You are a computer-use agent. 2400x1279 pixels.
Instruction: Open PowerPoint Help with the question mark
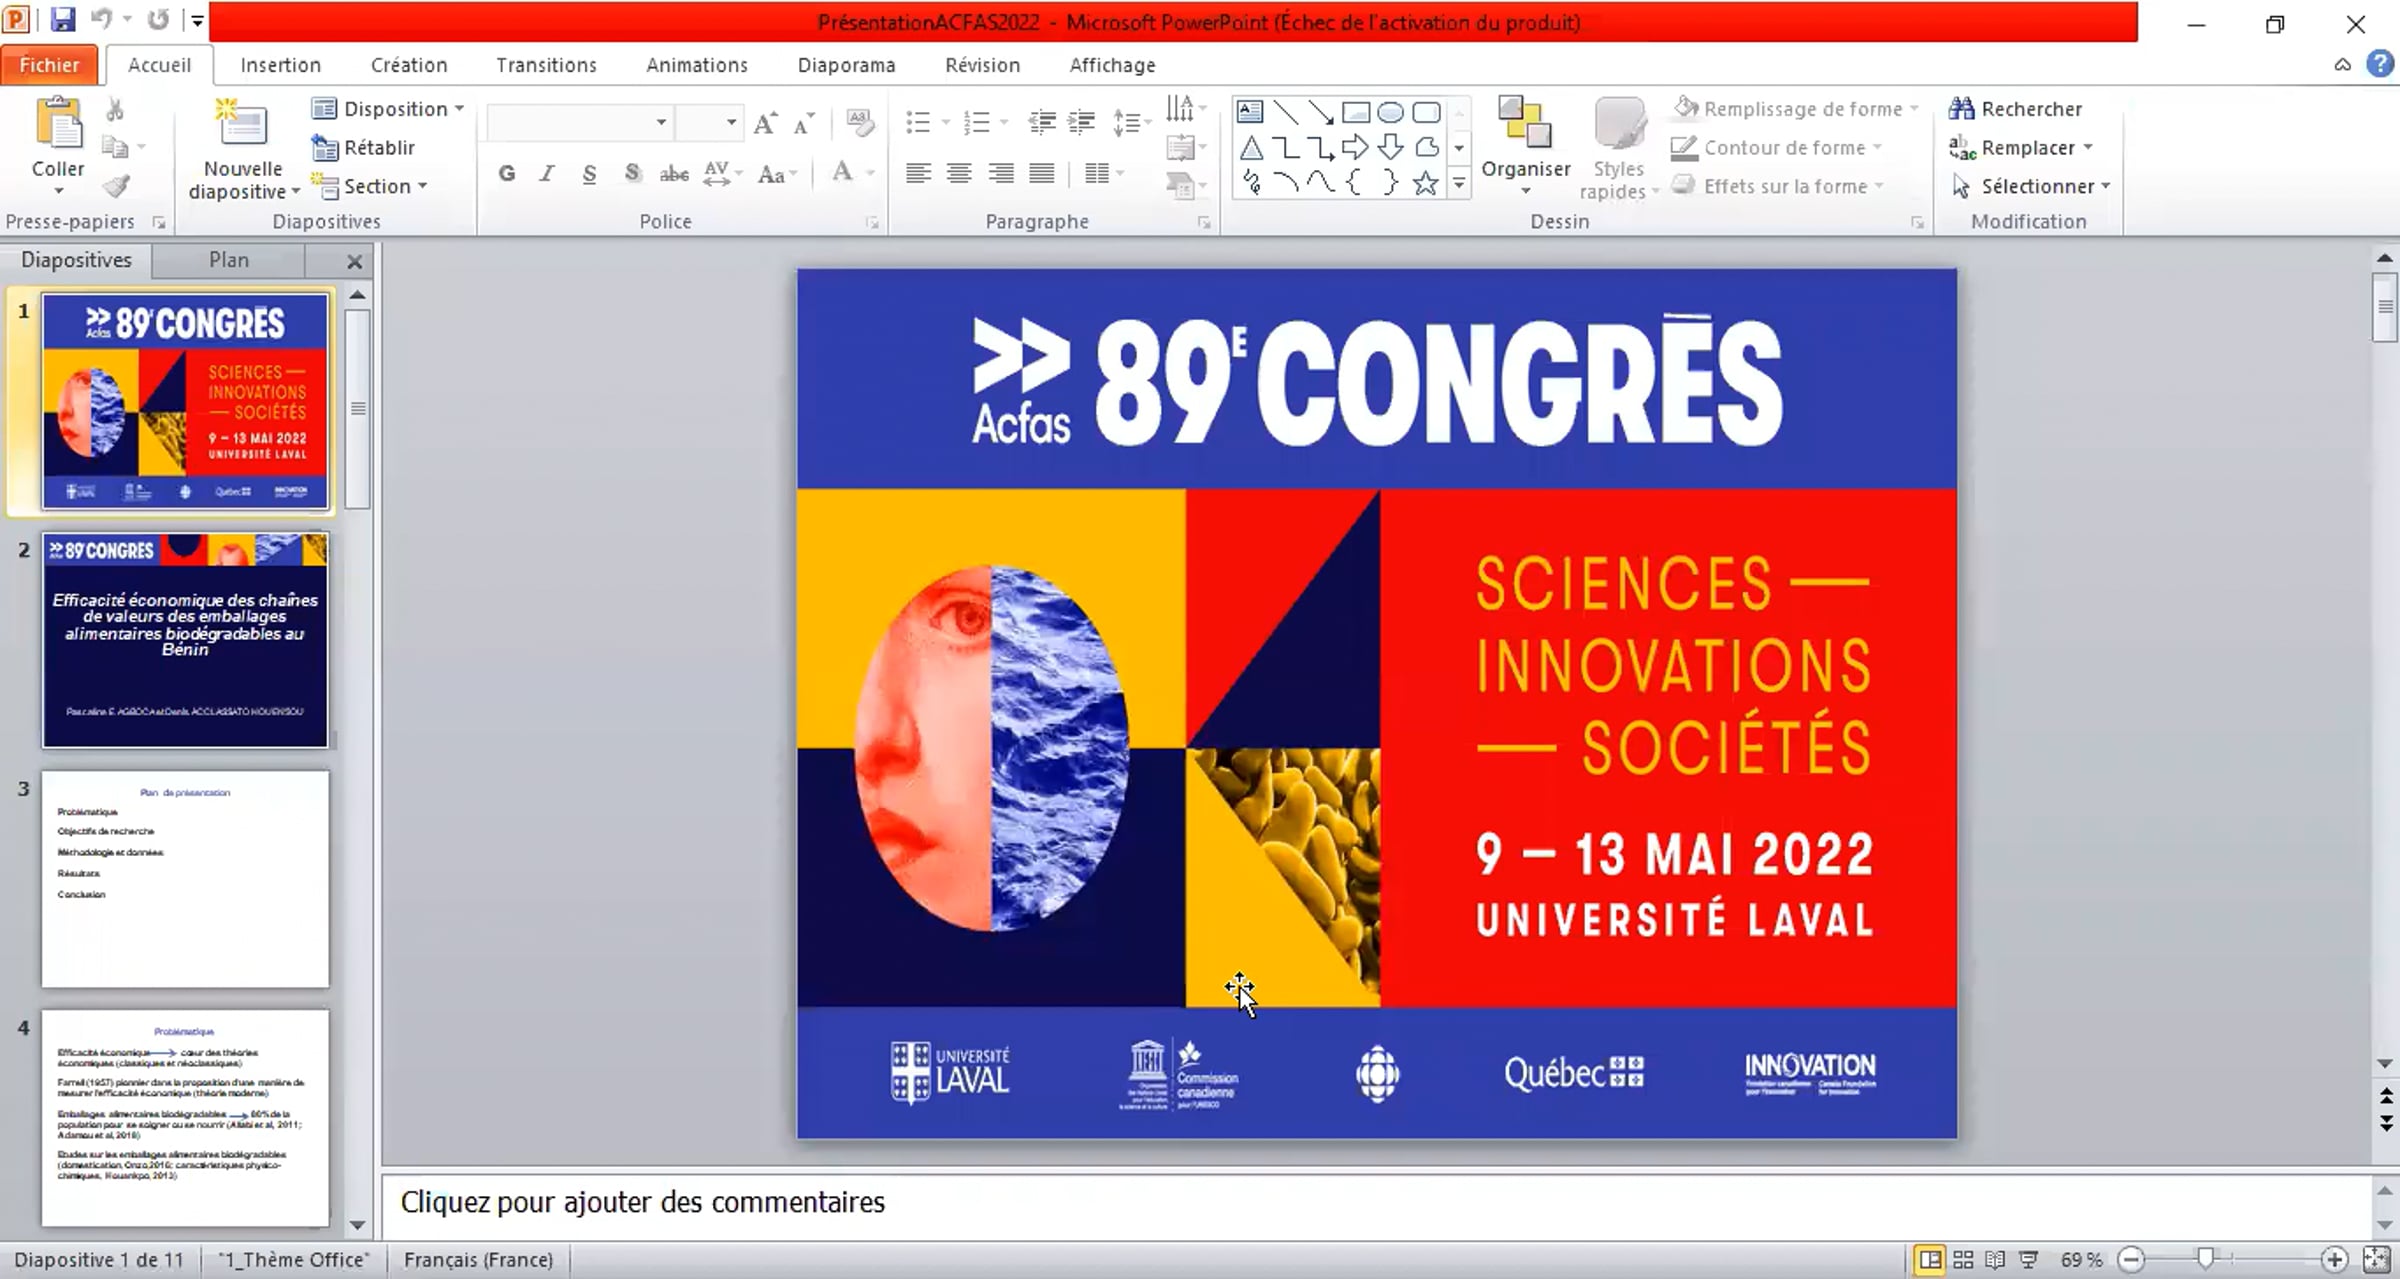click(x=2380, y=65)
